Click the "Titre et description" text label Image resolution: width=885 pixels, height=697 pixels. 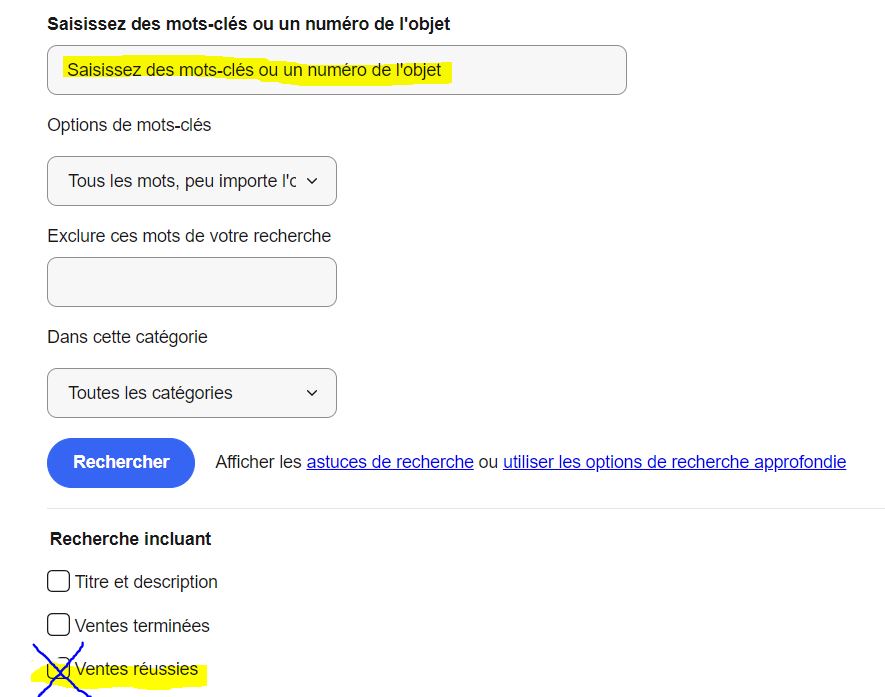coord(146,581)
